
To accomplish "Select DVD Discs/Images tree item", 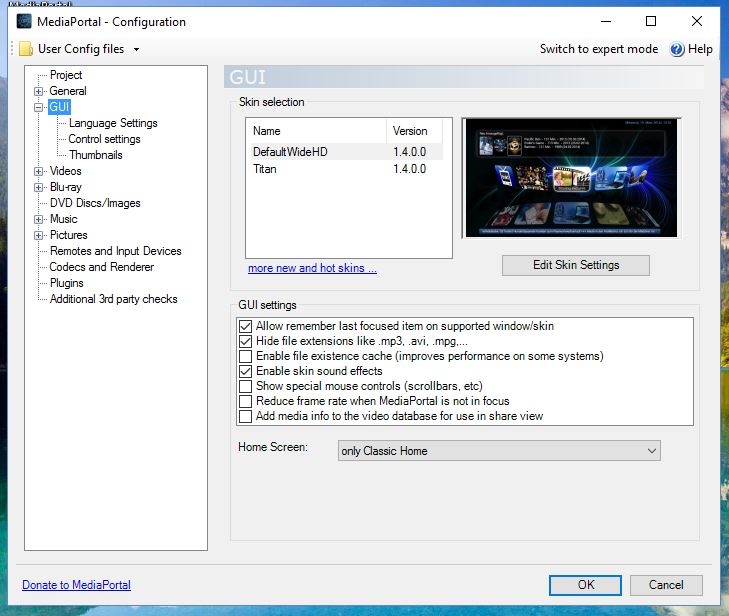I will (95, 203).
